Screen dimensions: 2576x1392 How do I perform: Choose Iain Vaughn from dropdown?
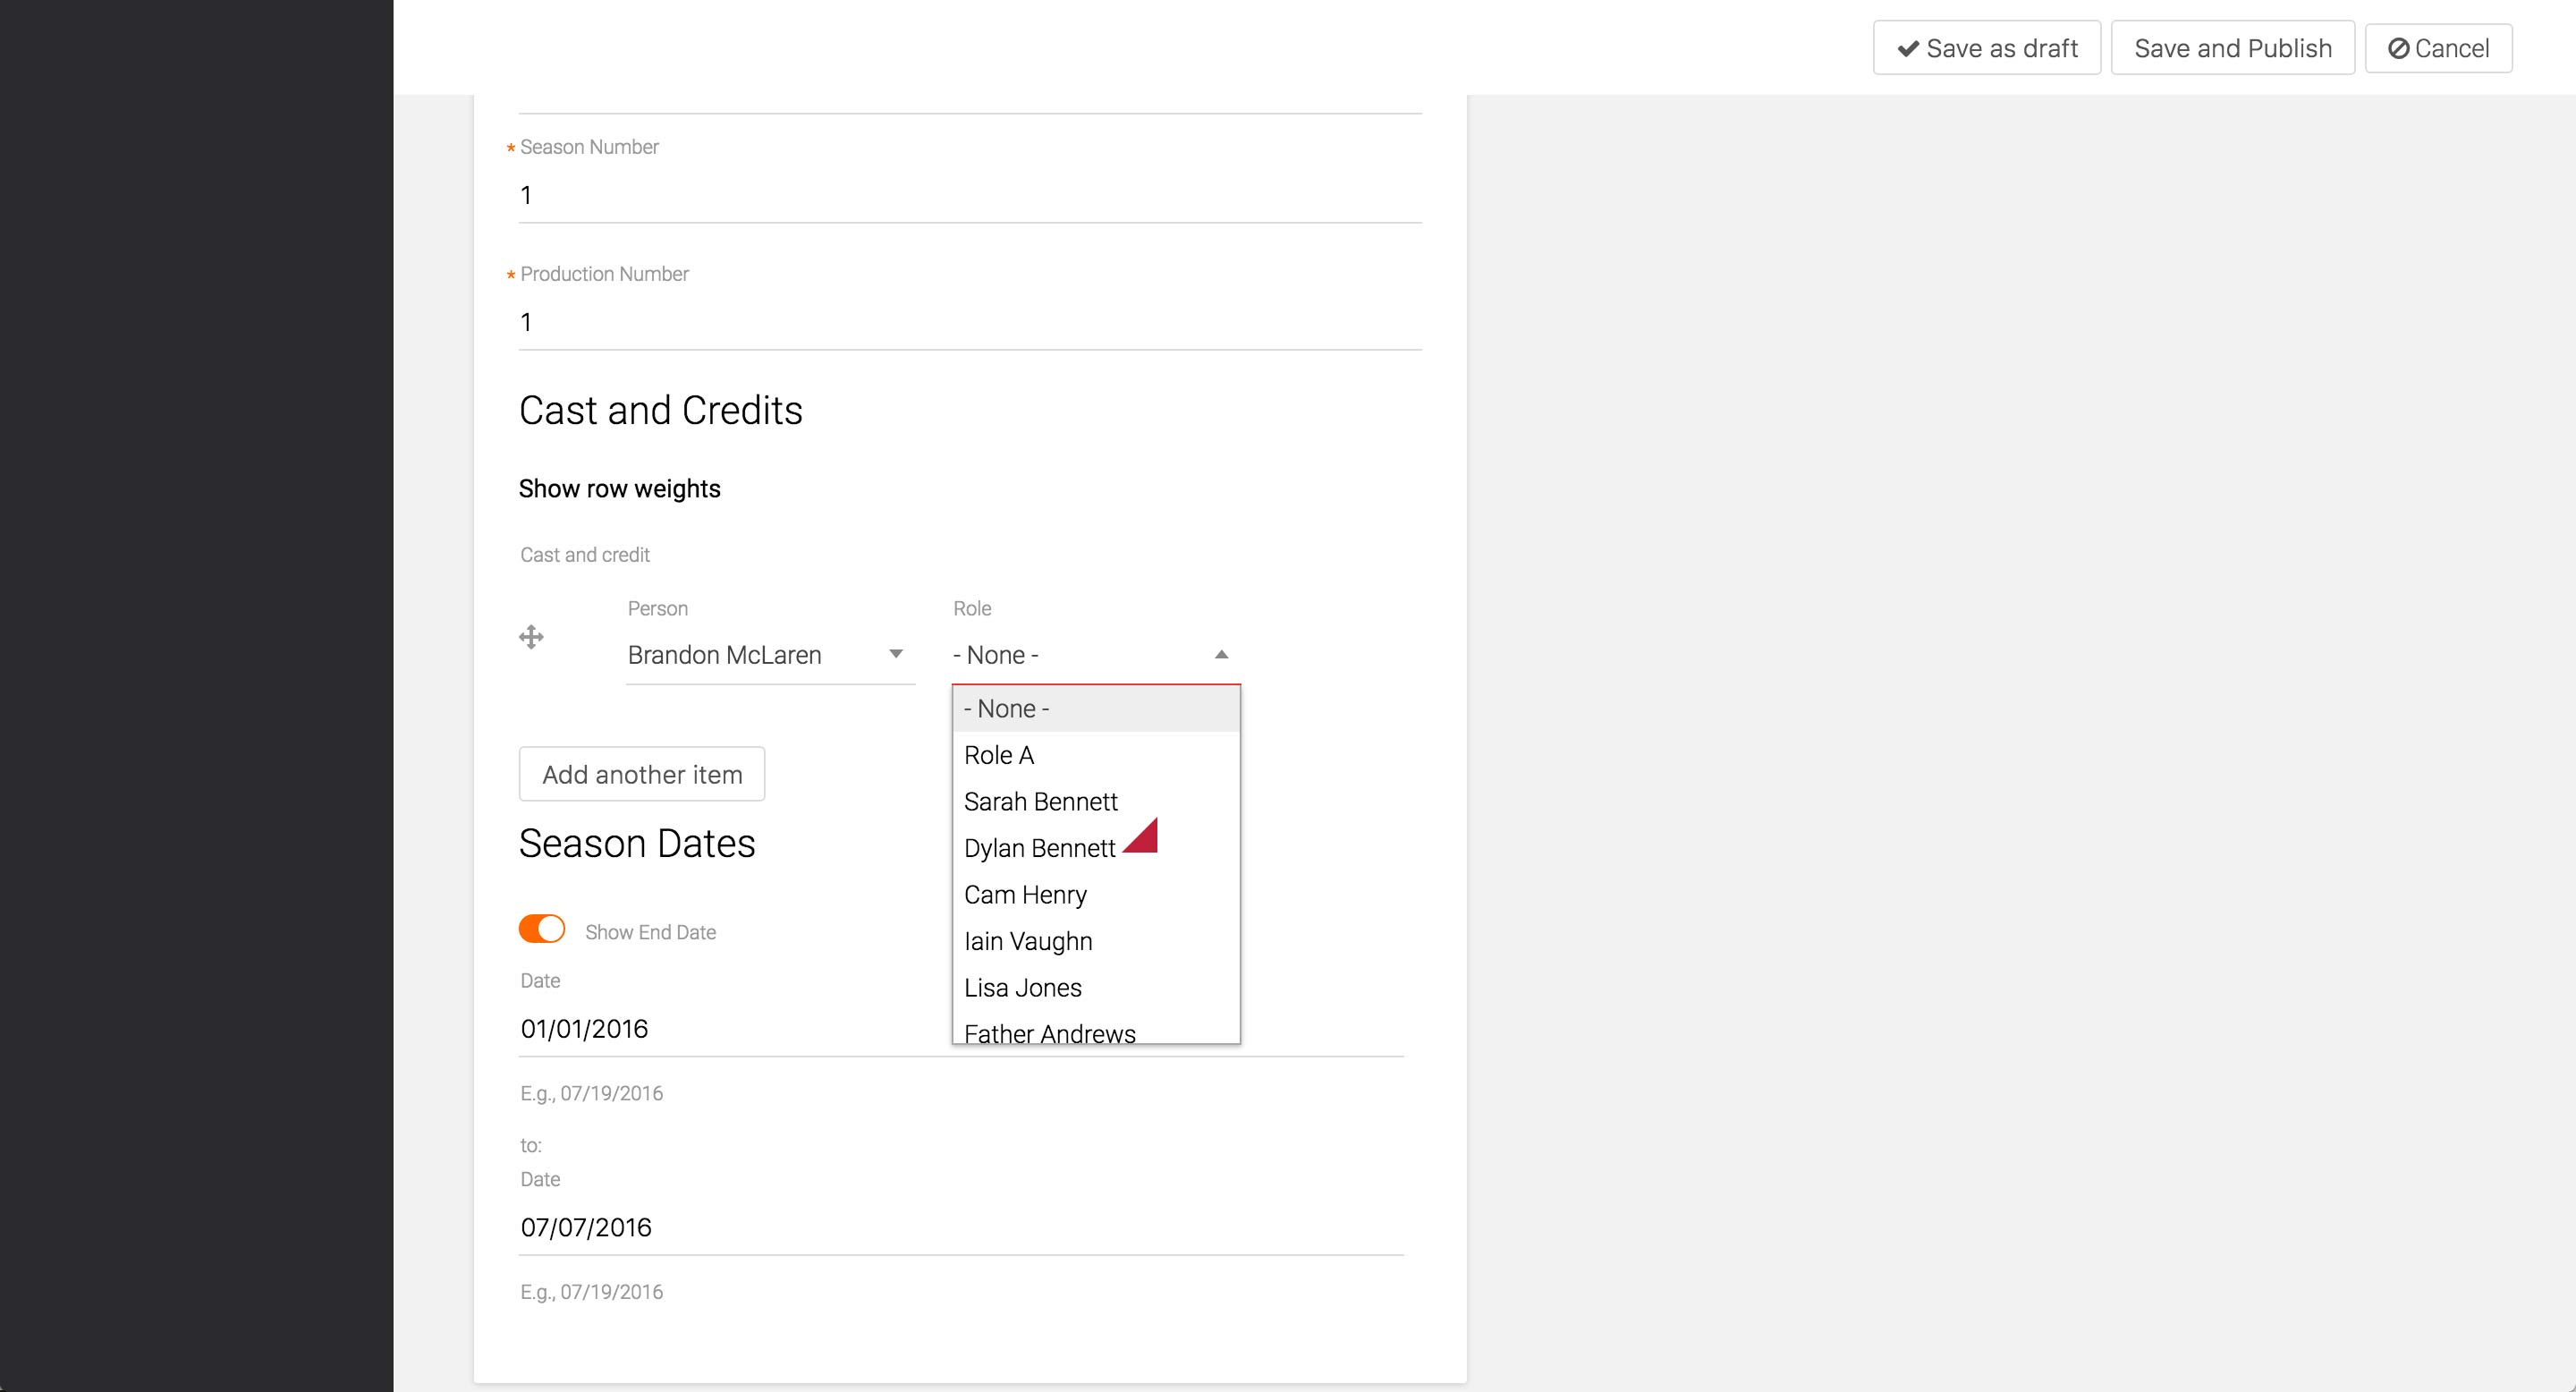1028,941
